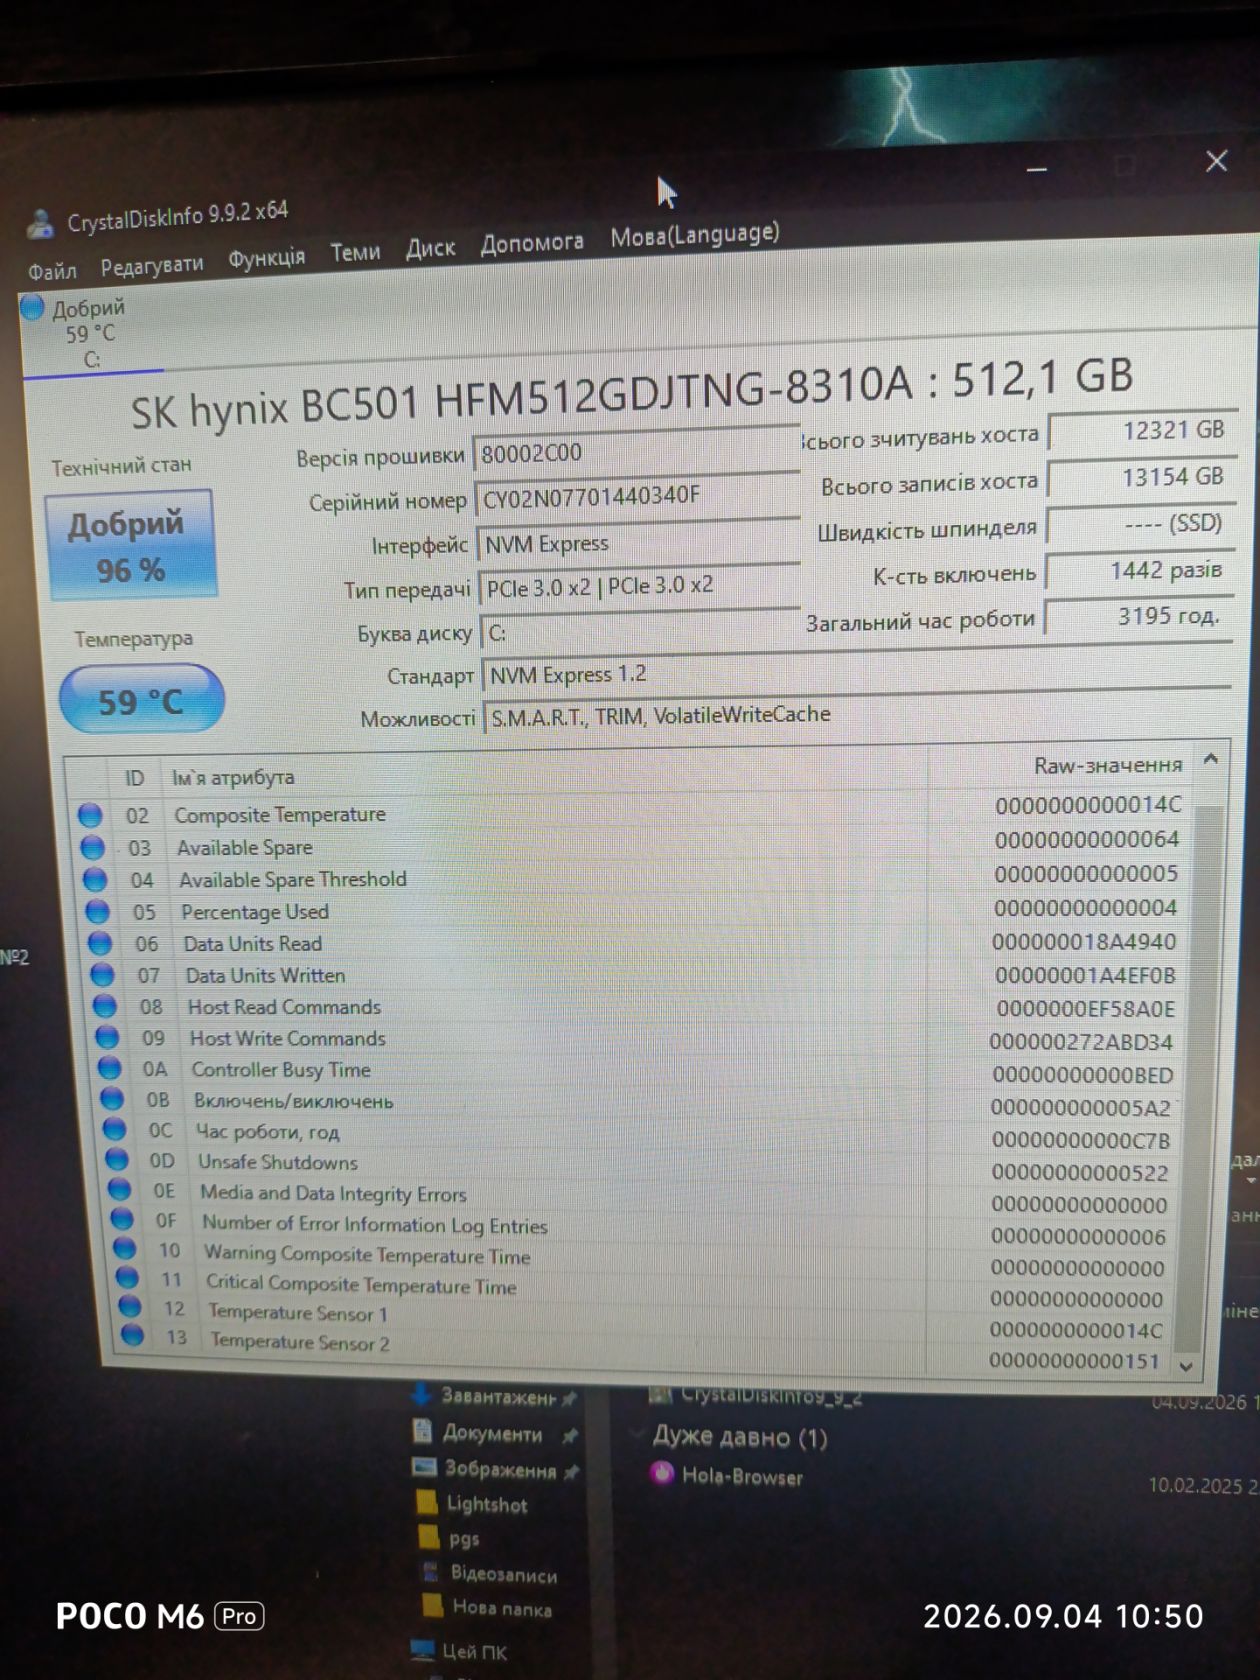
Task: Select the Warning Composite Temperature Time row text
Action: [x=368, y=1254]
